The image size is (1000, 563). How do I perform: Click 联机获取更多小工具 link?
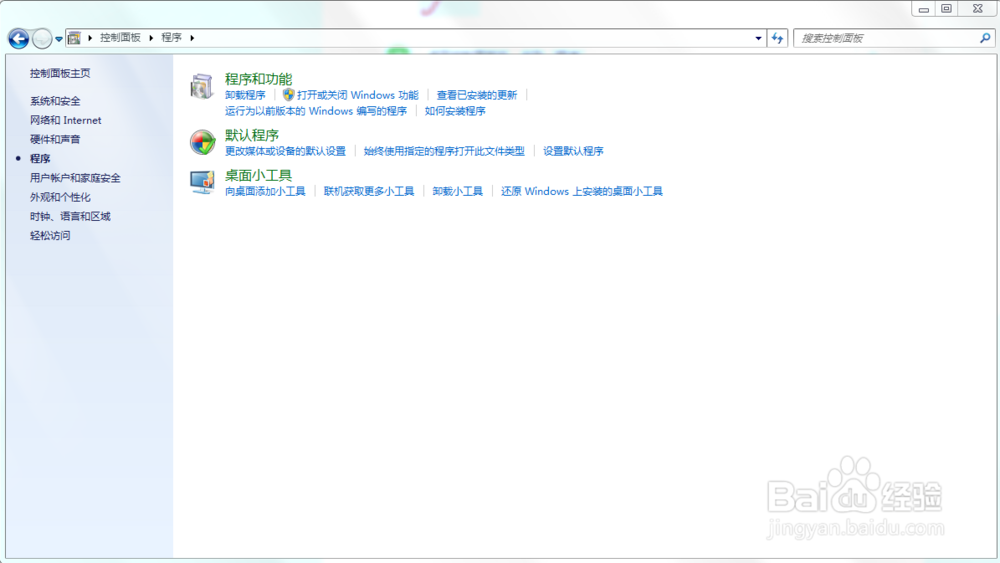pos(369,191)
